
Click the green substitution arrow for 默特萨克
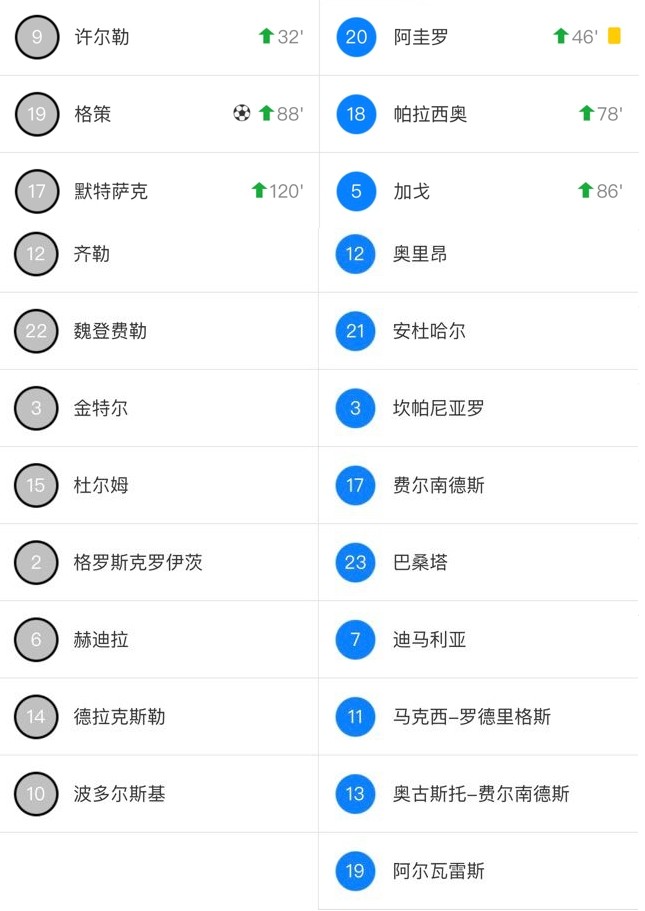(259, 190)
